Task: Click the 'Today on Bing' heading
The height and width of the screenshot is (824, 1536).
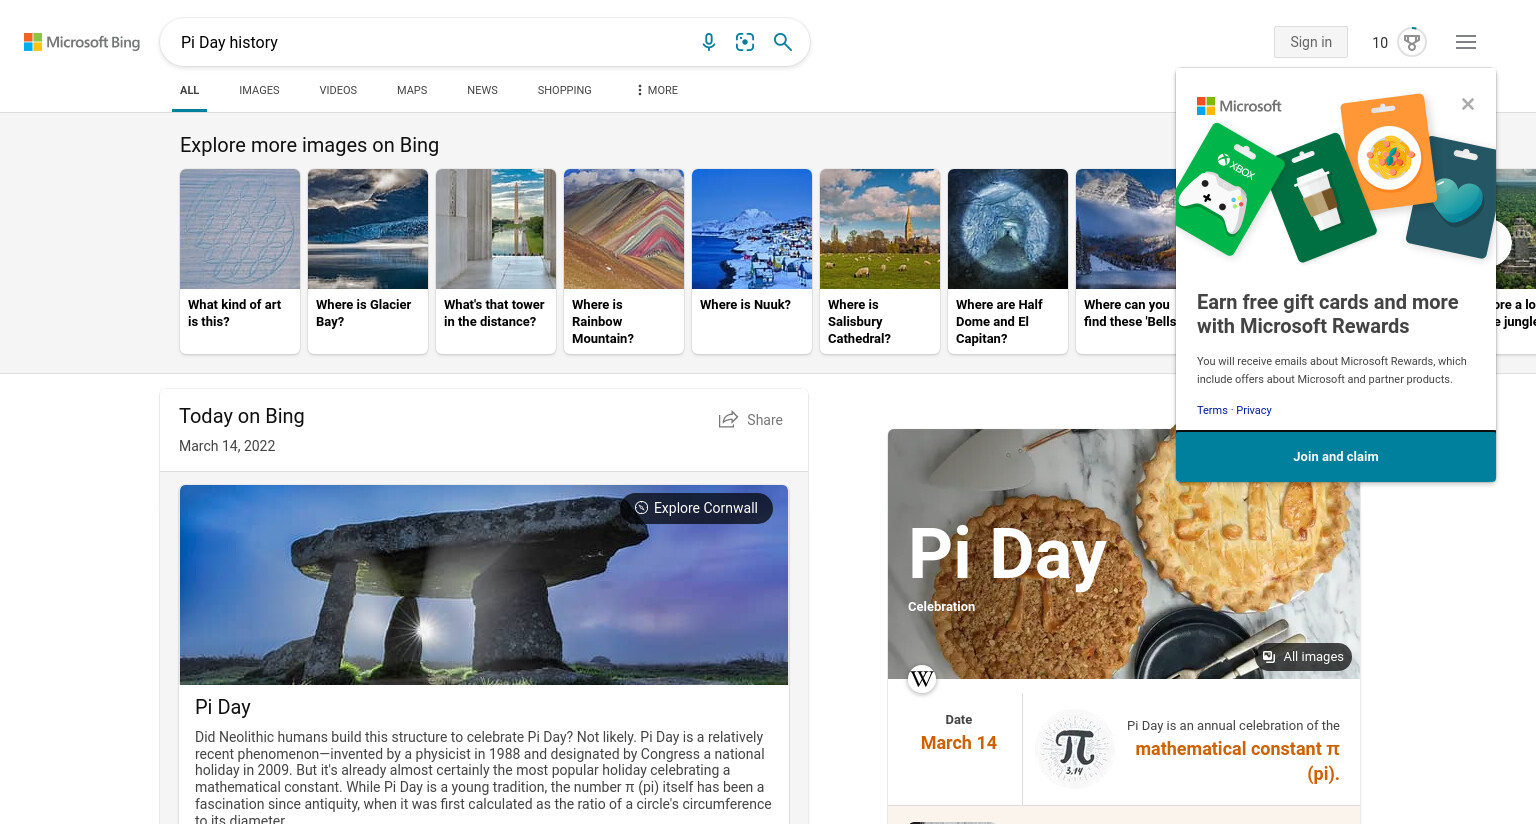Action: 242,416
